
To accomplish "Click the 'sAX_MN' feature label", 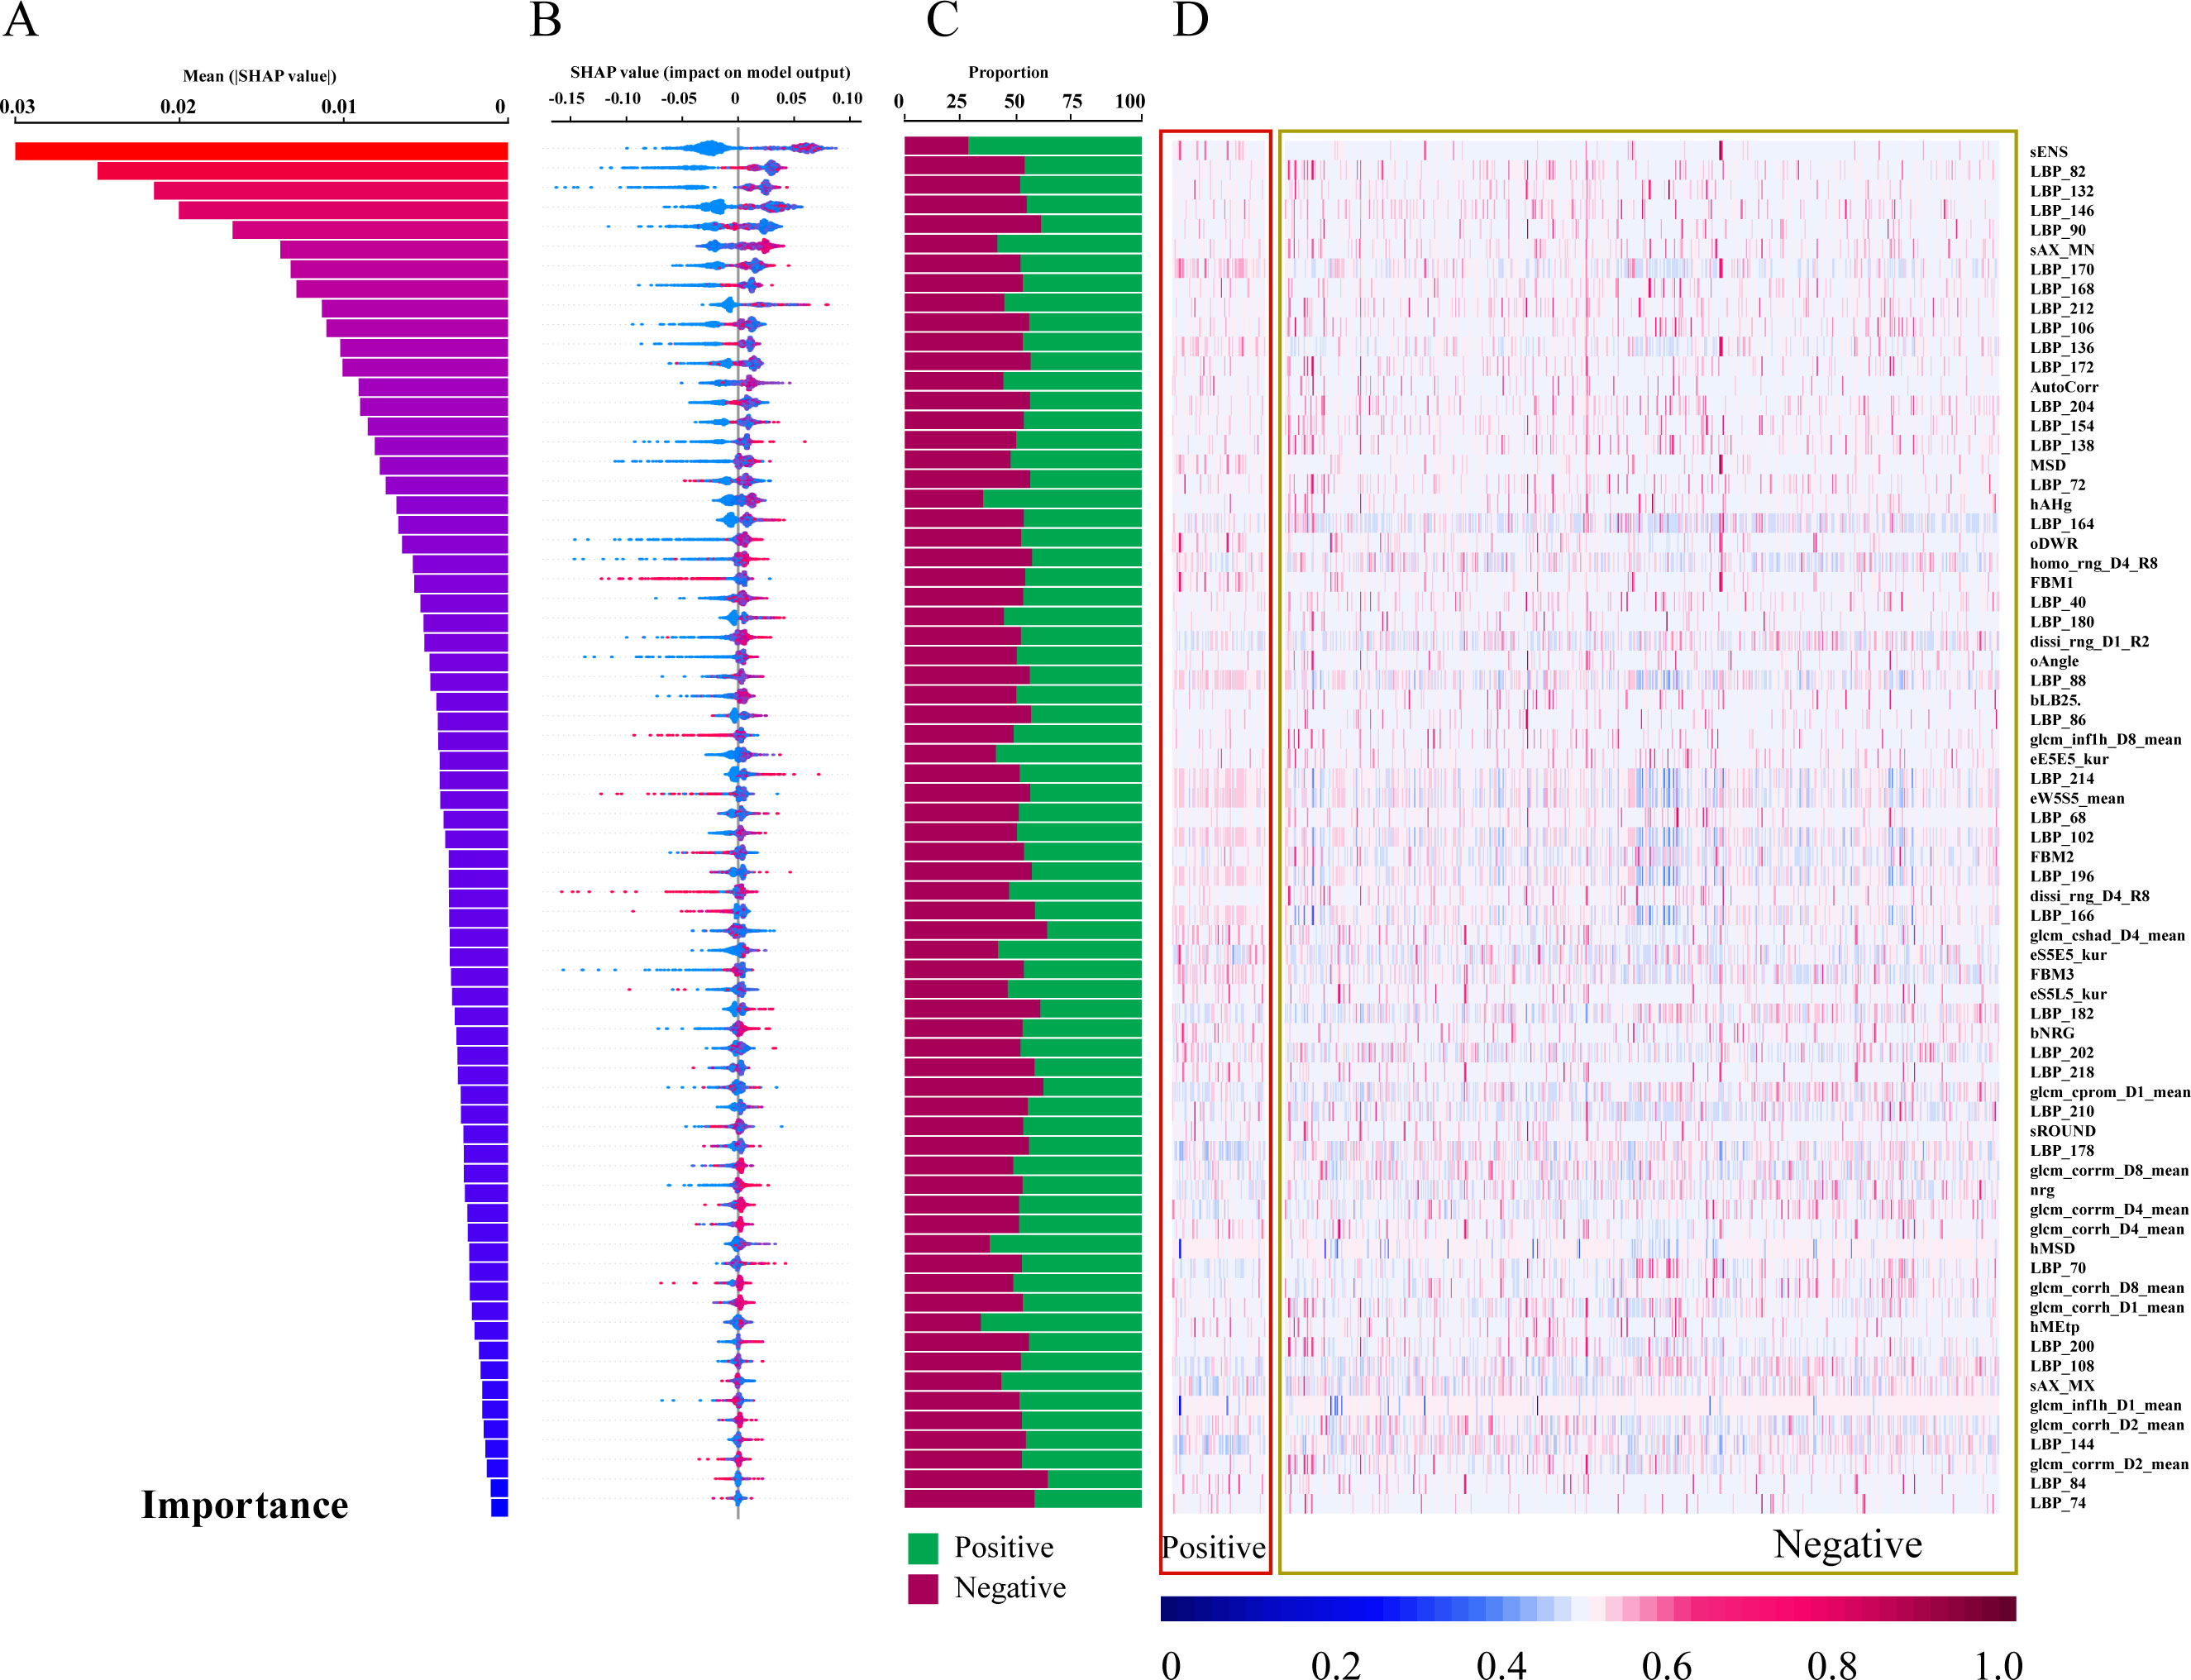I will (x=2062, y=250).
